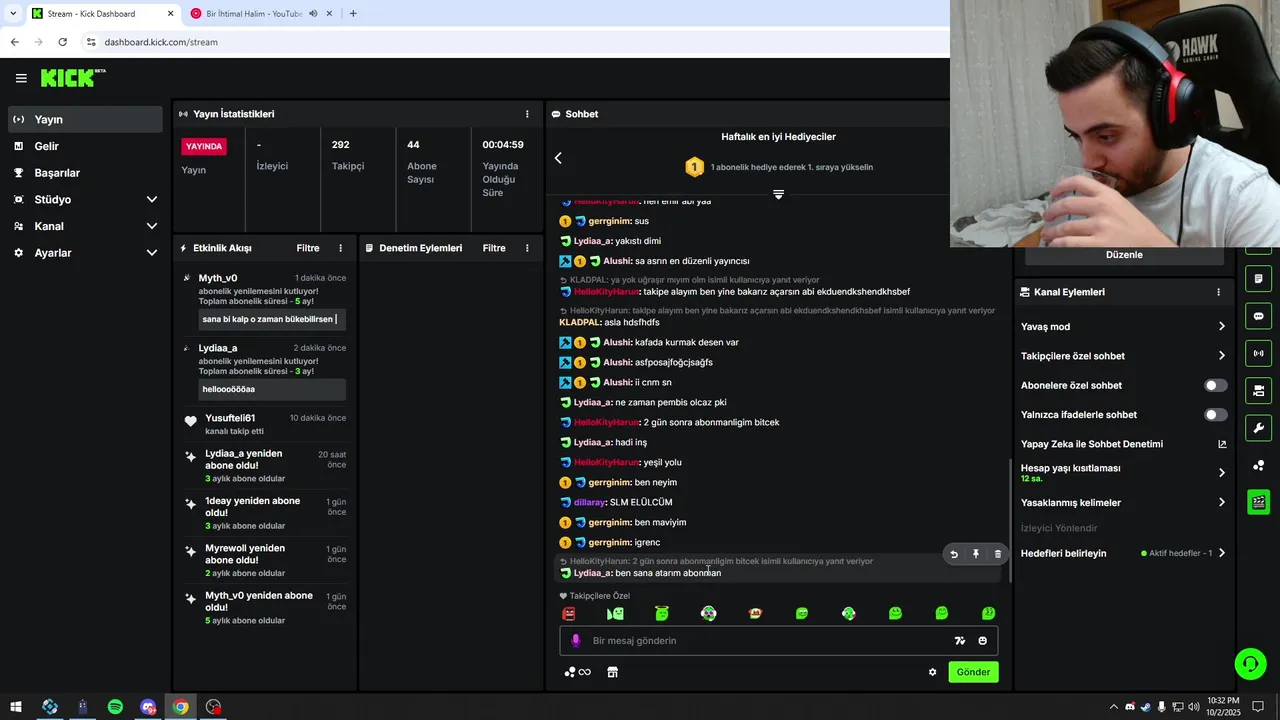Open chat settings gear
Viewport: 1280px width, 720px height.
pos(932,672)
